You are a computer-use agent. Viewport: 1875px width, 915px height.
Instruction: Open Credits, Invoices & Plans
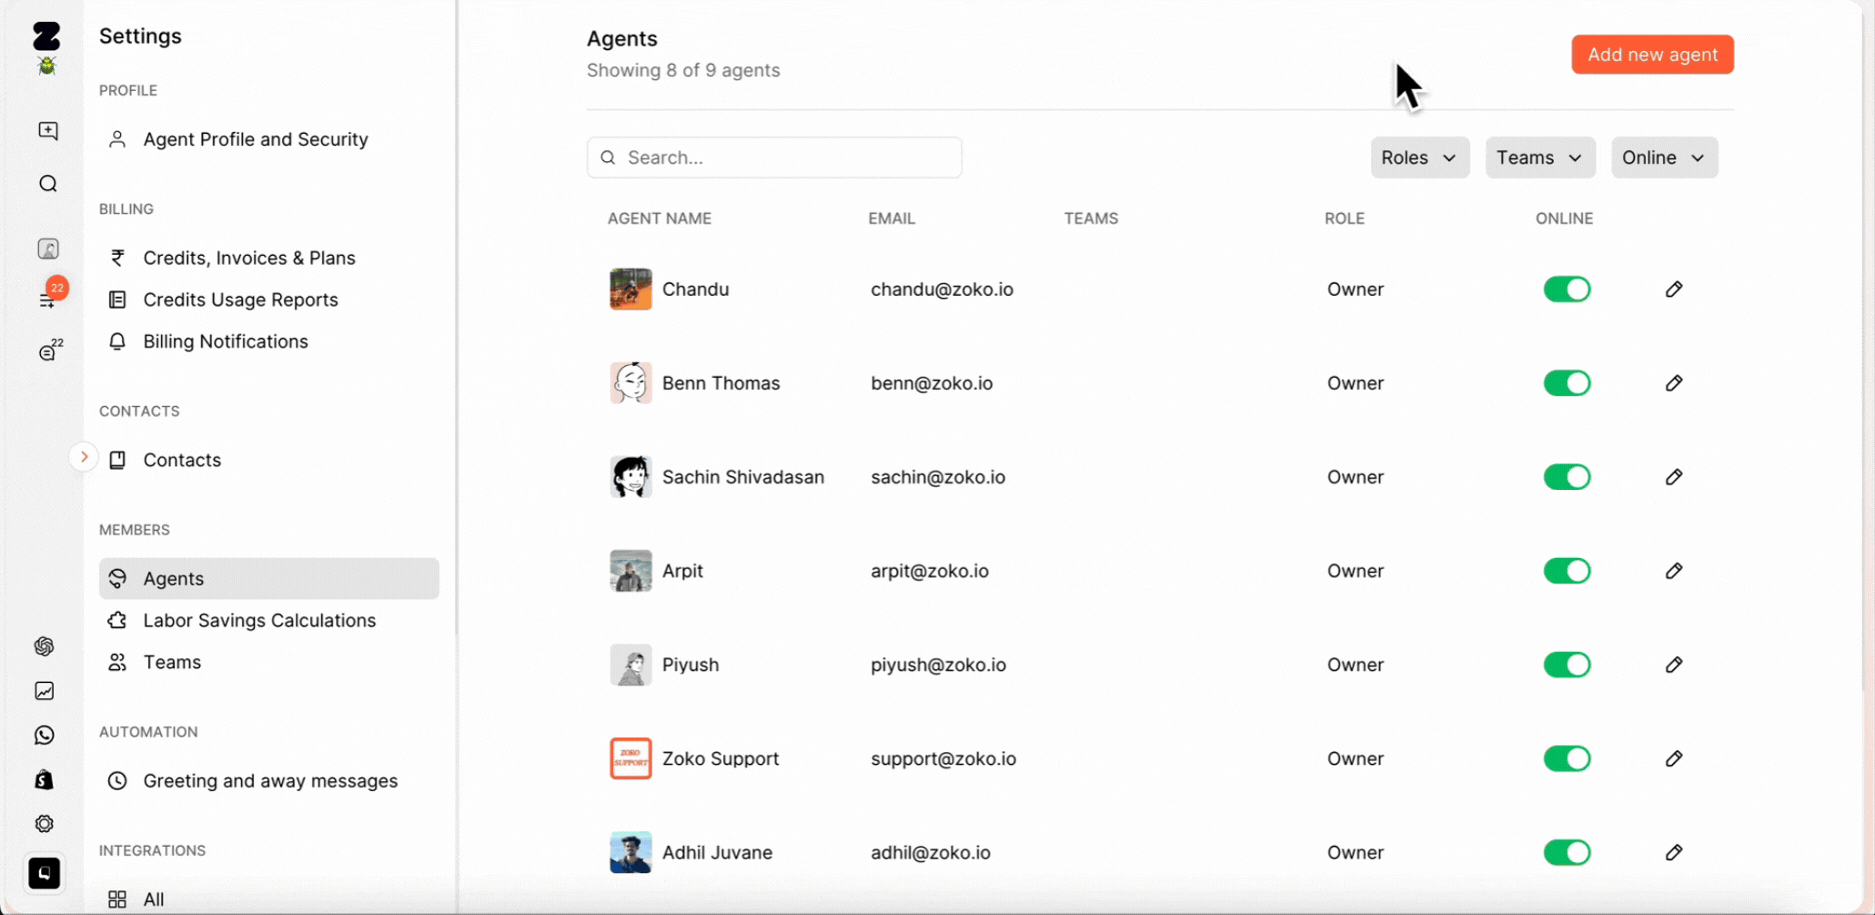(x=269, y=258)
